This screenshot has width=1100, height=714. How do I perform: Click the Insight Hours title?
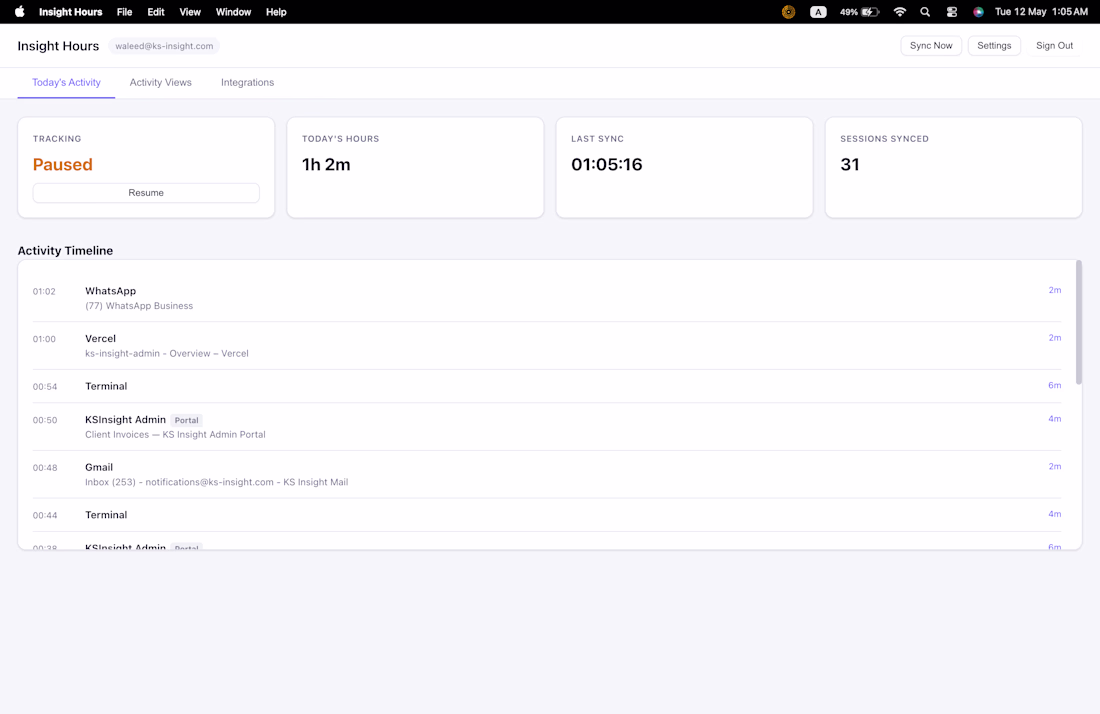pyautogui.click(x=58, y=46)
